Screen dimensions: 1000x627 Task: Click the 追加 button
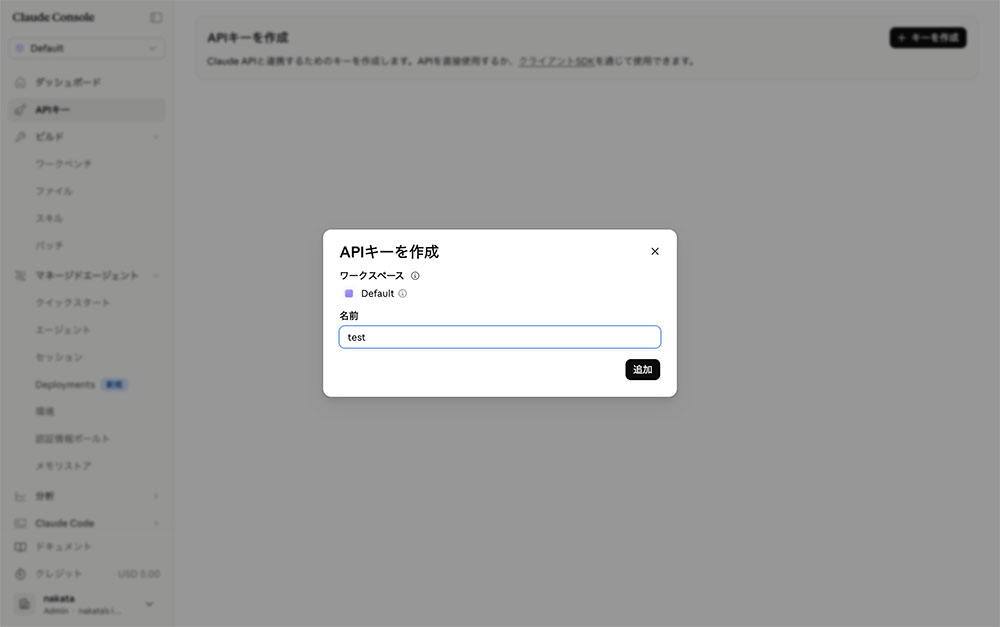[642, 369]
